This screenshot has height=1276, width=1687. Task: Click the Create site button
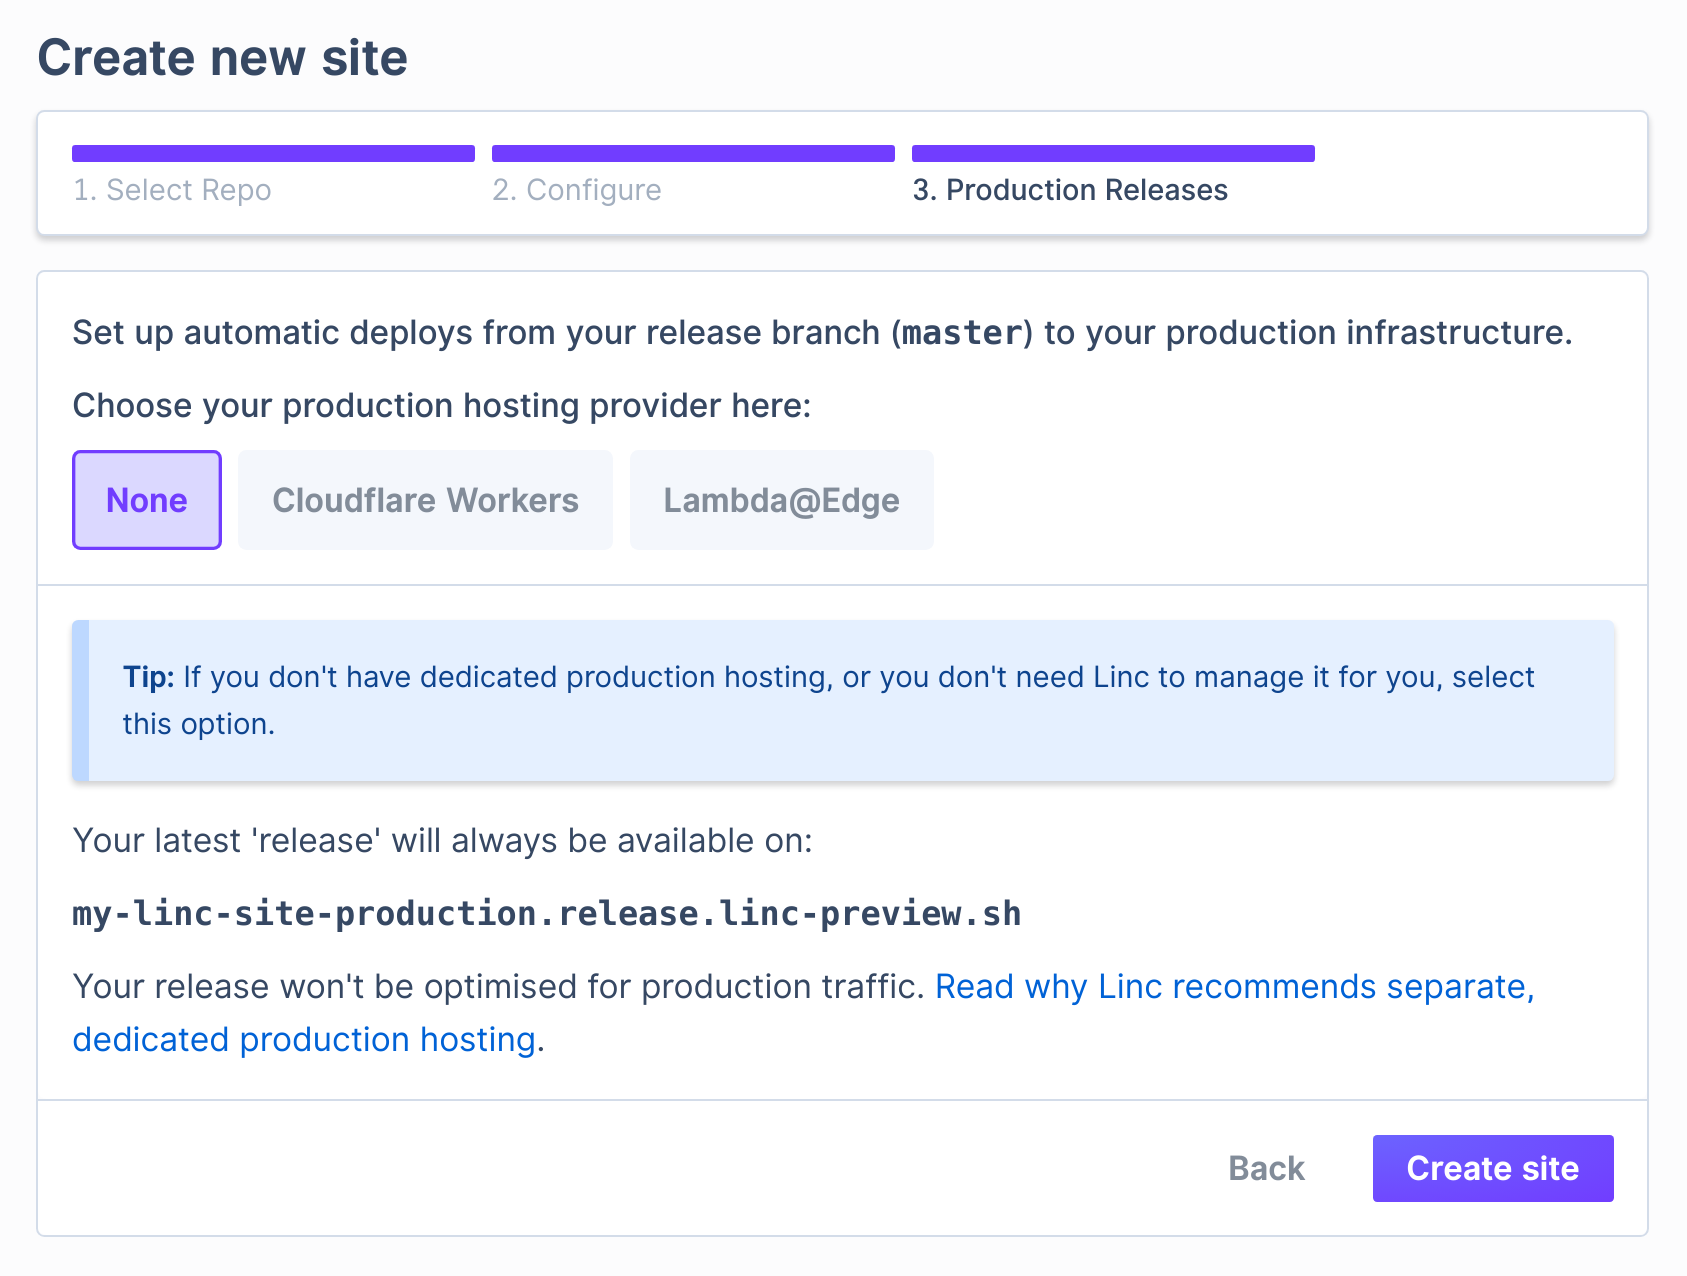click(1493, 1168)
